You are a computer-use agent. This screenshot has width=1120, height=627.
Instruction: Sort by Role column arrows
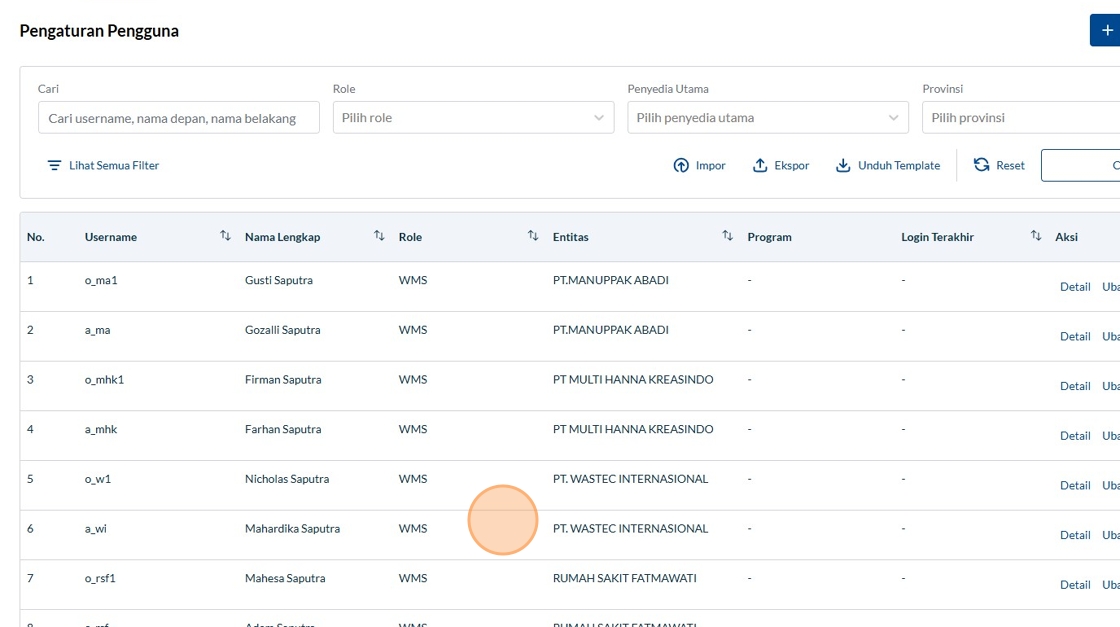click(x=533, y=236)
